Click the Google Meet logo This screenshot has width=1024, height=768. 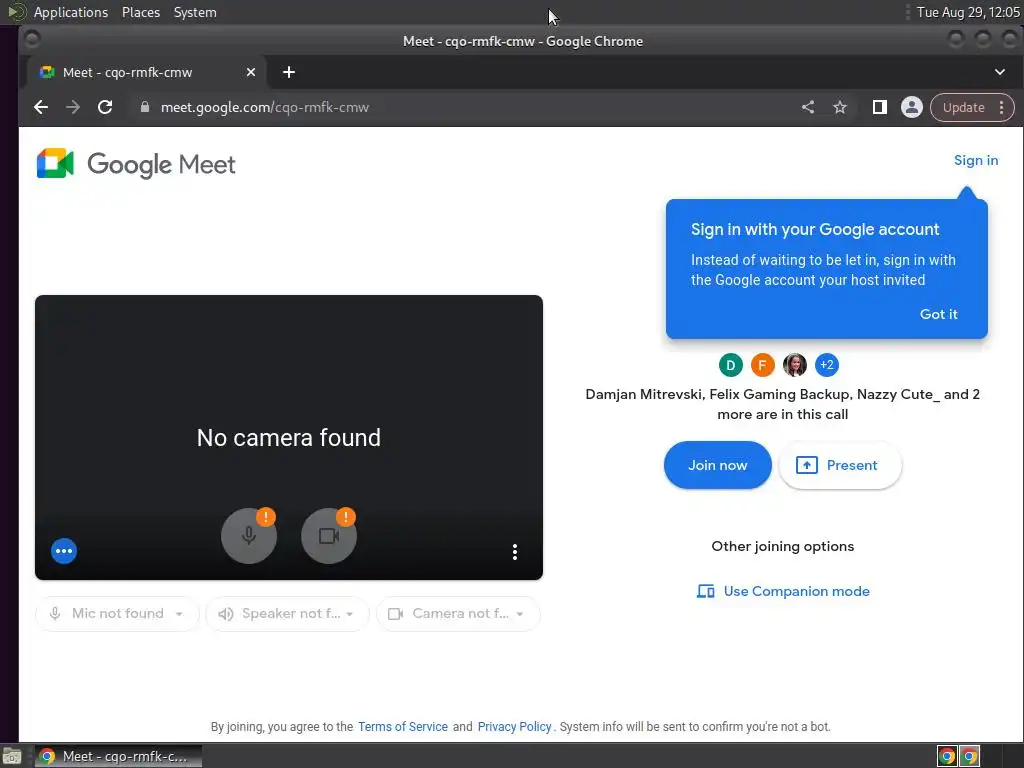pos(136,164)
